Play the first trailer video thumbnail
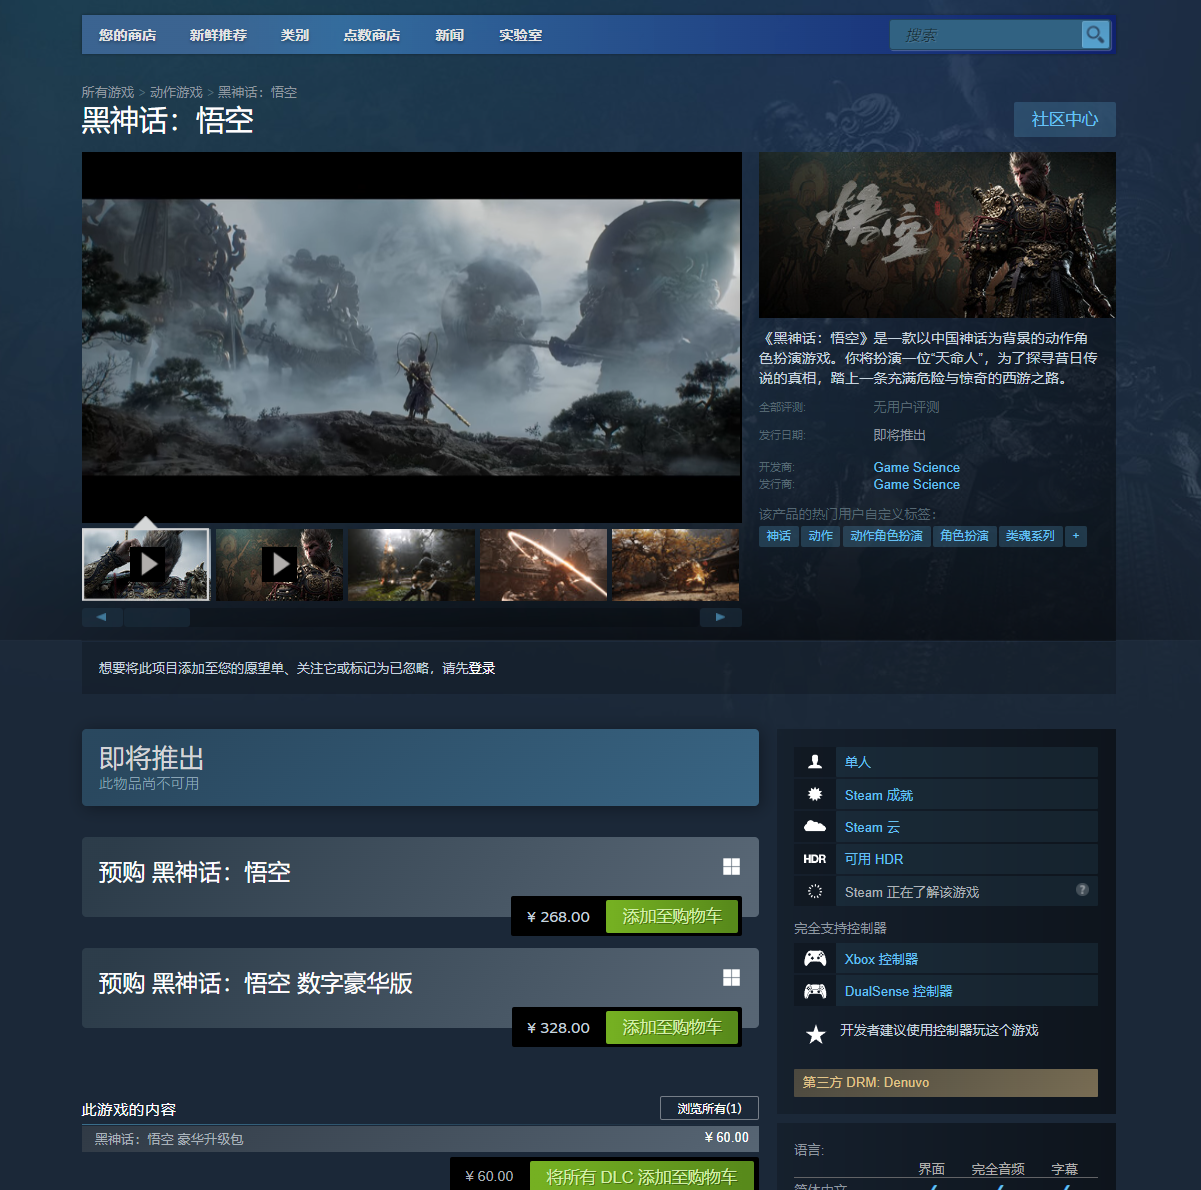This screenshot has height=1190, width=1201. (146, 564)
